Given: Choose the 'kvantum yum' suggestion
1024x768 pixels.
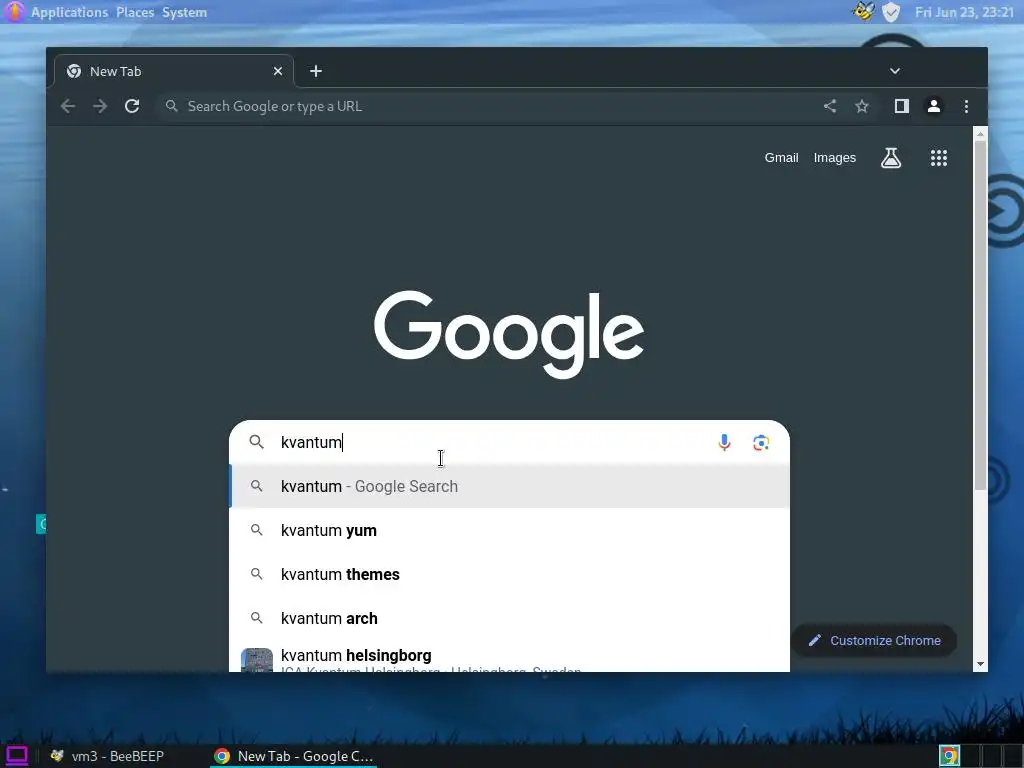Looking at the screenshot, I should pos(509,530).
